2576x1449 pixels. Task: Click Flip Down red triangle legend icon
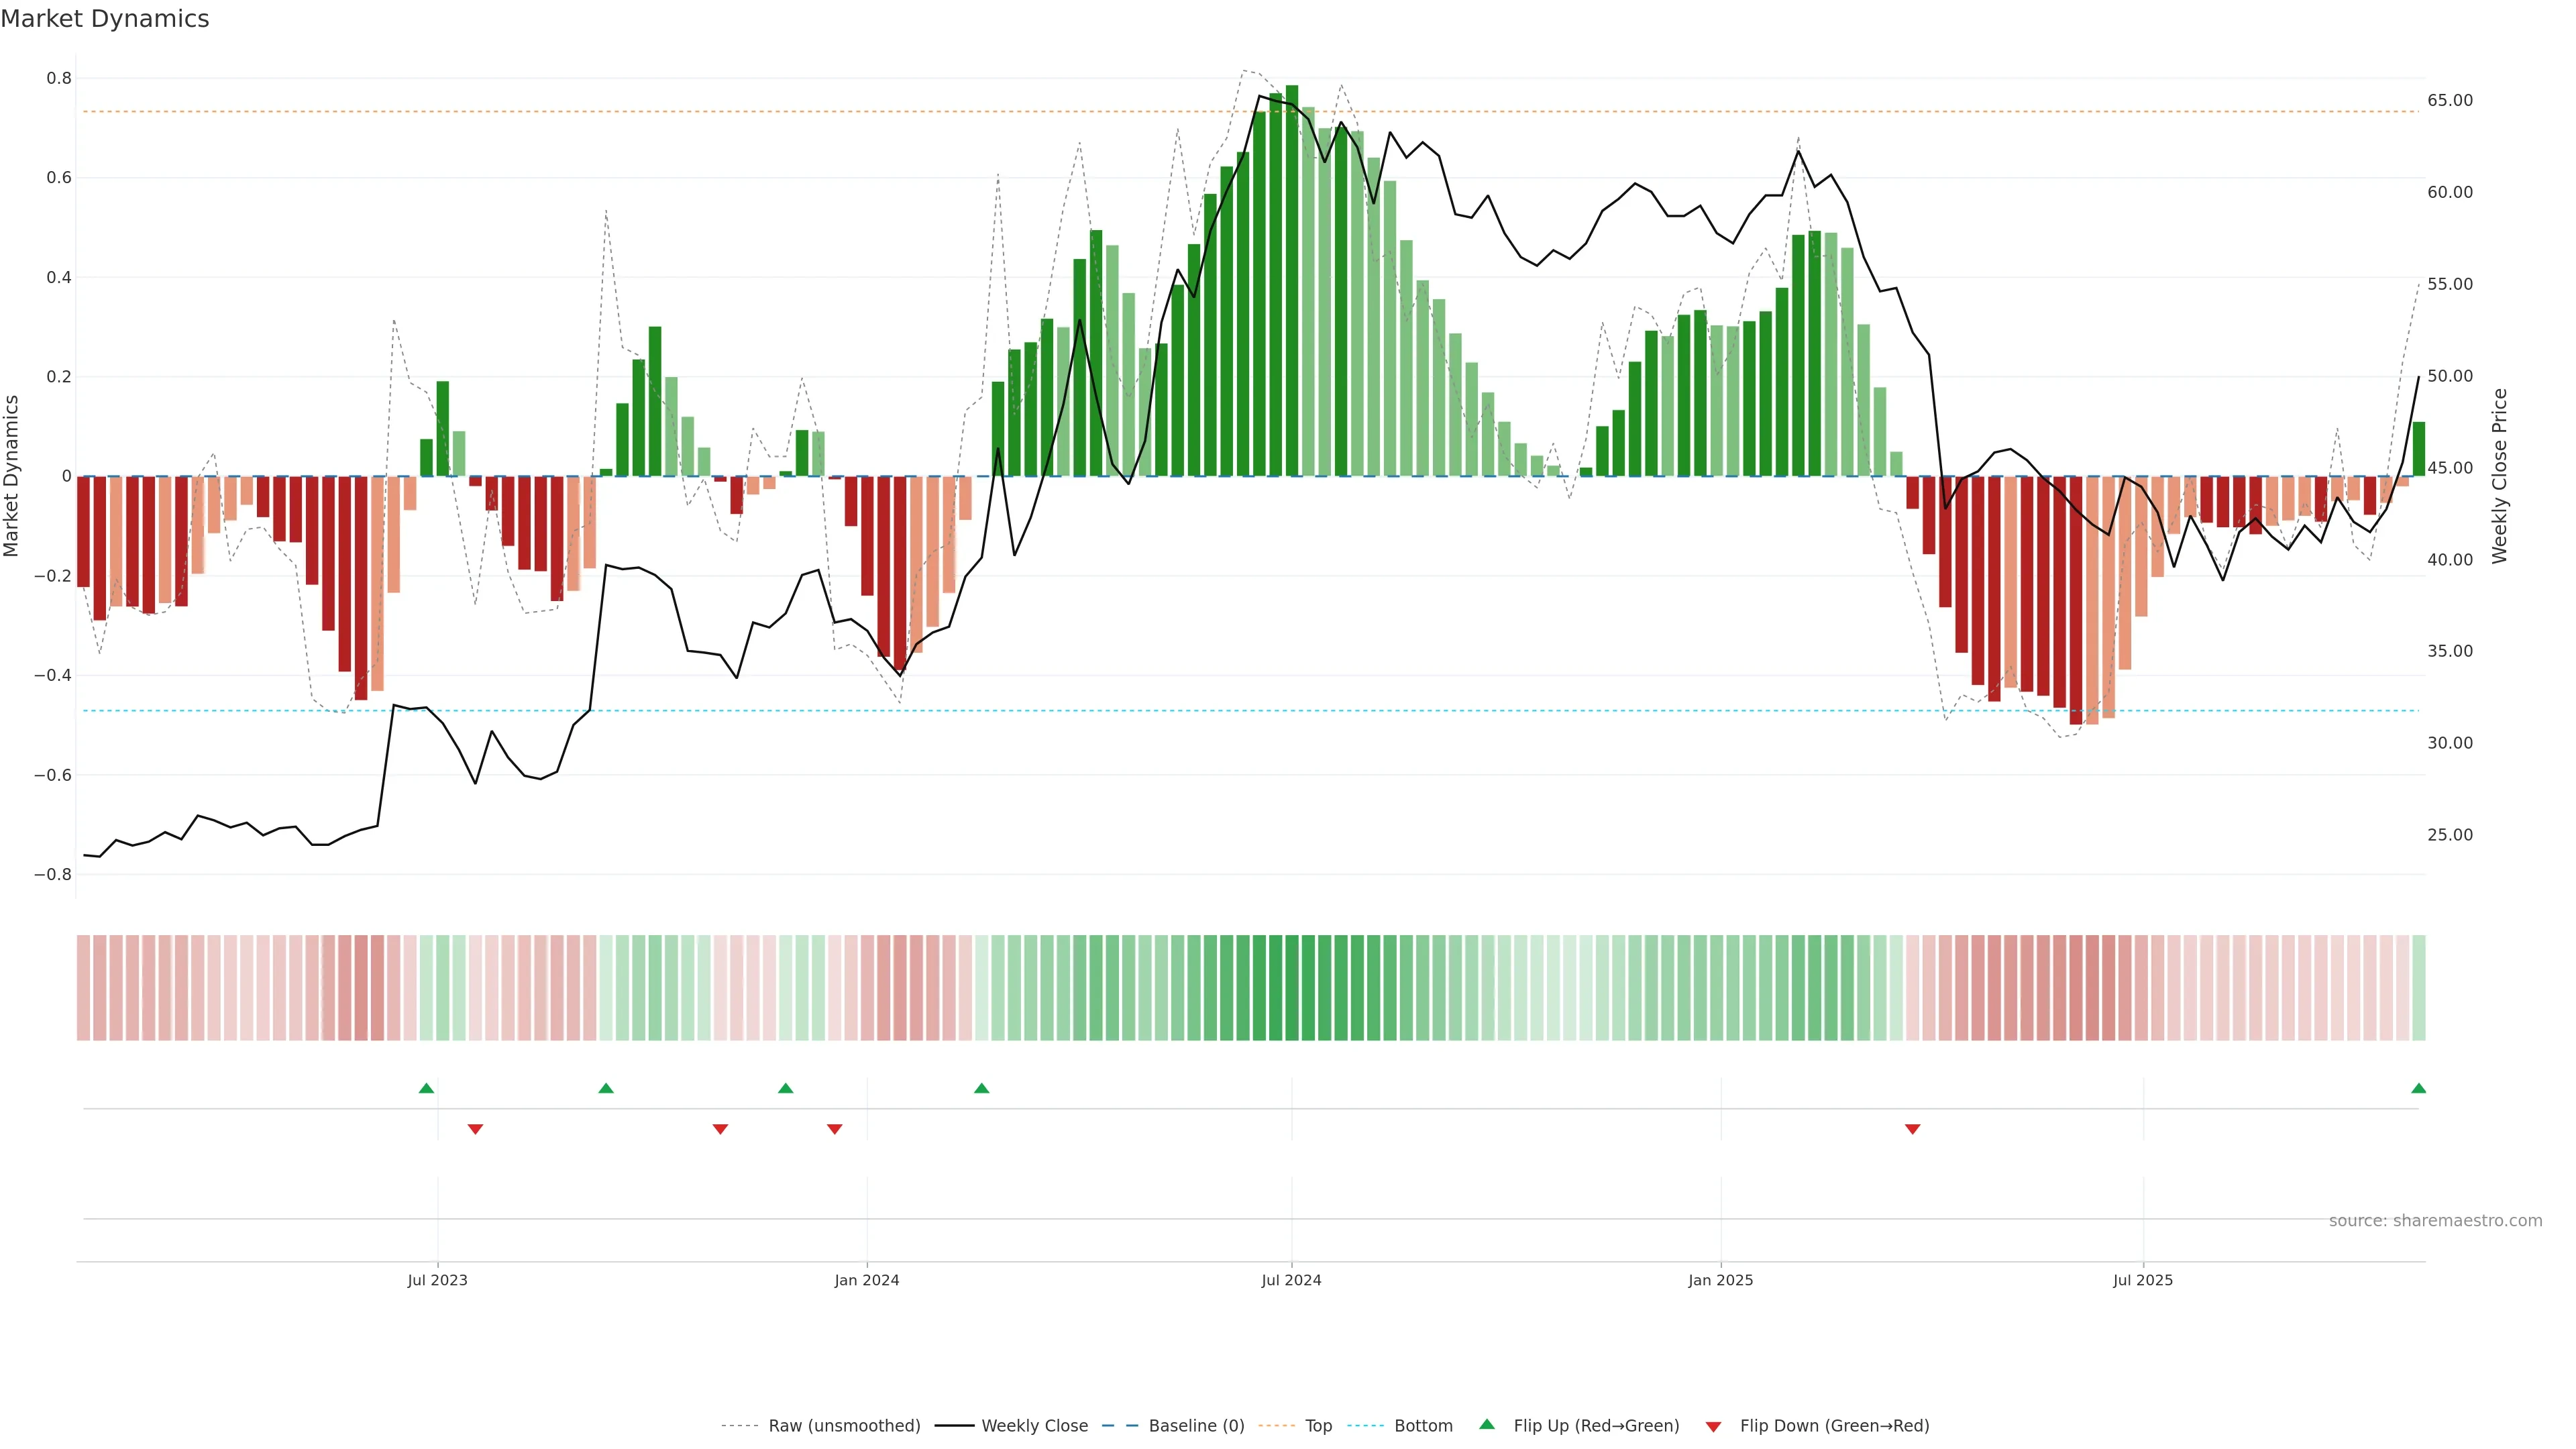click(x=1713, y=1426)
